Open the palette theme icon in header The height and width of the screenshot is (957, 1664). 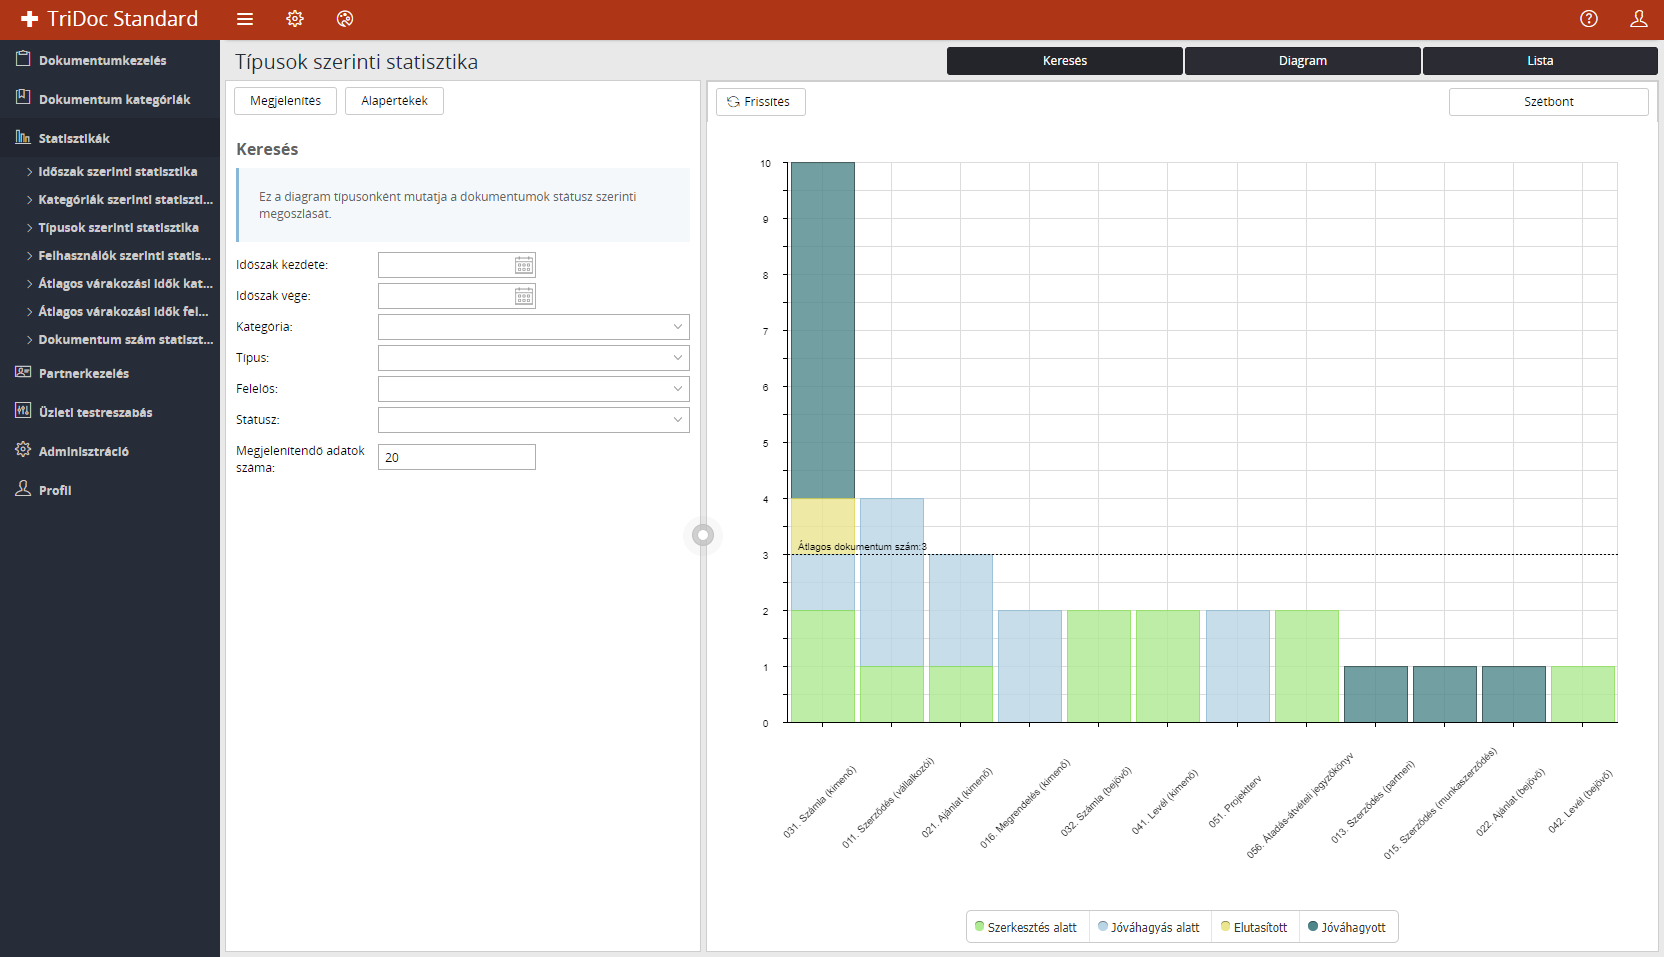[345, 19]
